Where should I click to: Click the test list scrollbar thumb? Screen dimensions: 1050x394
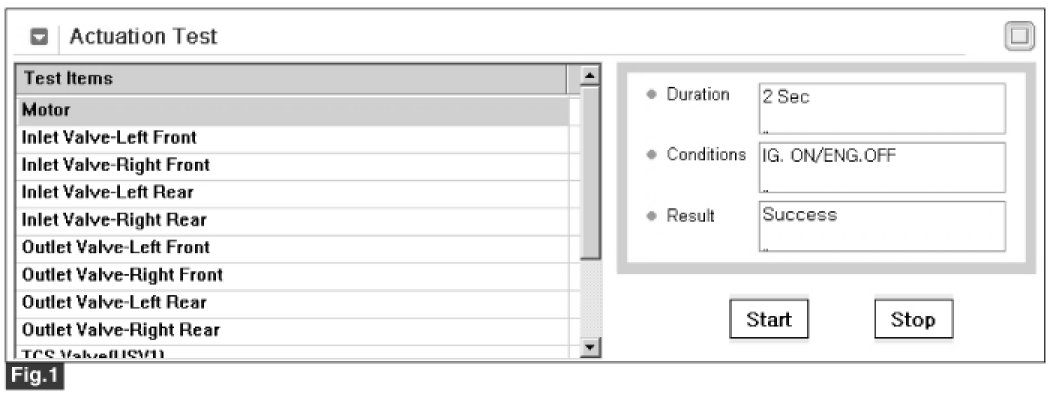coord(590,172)
